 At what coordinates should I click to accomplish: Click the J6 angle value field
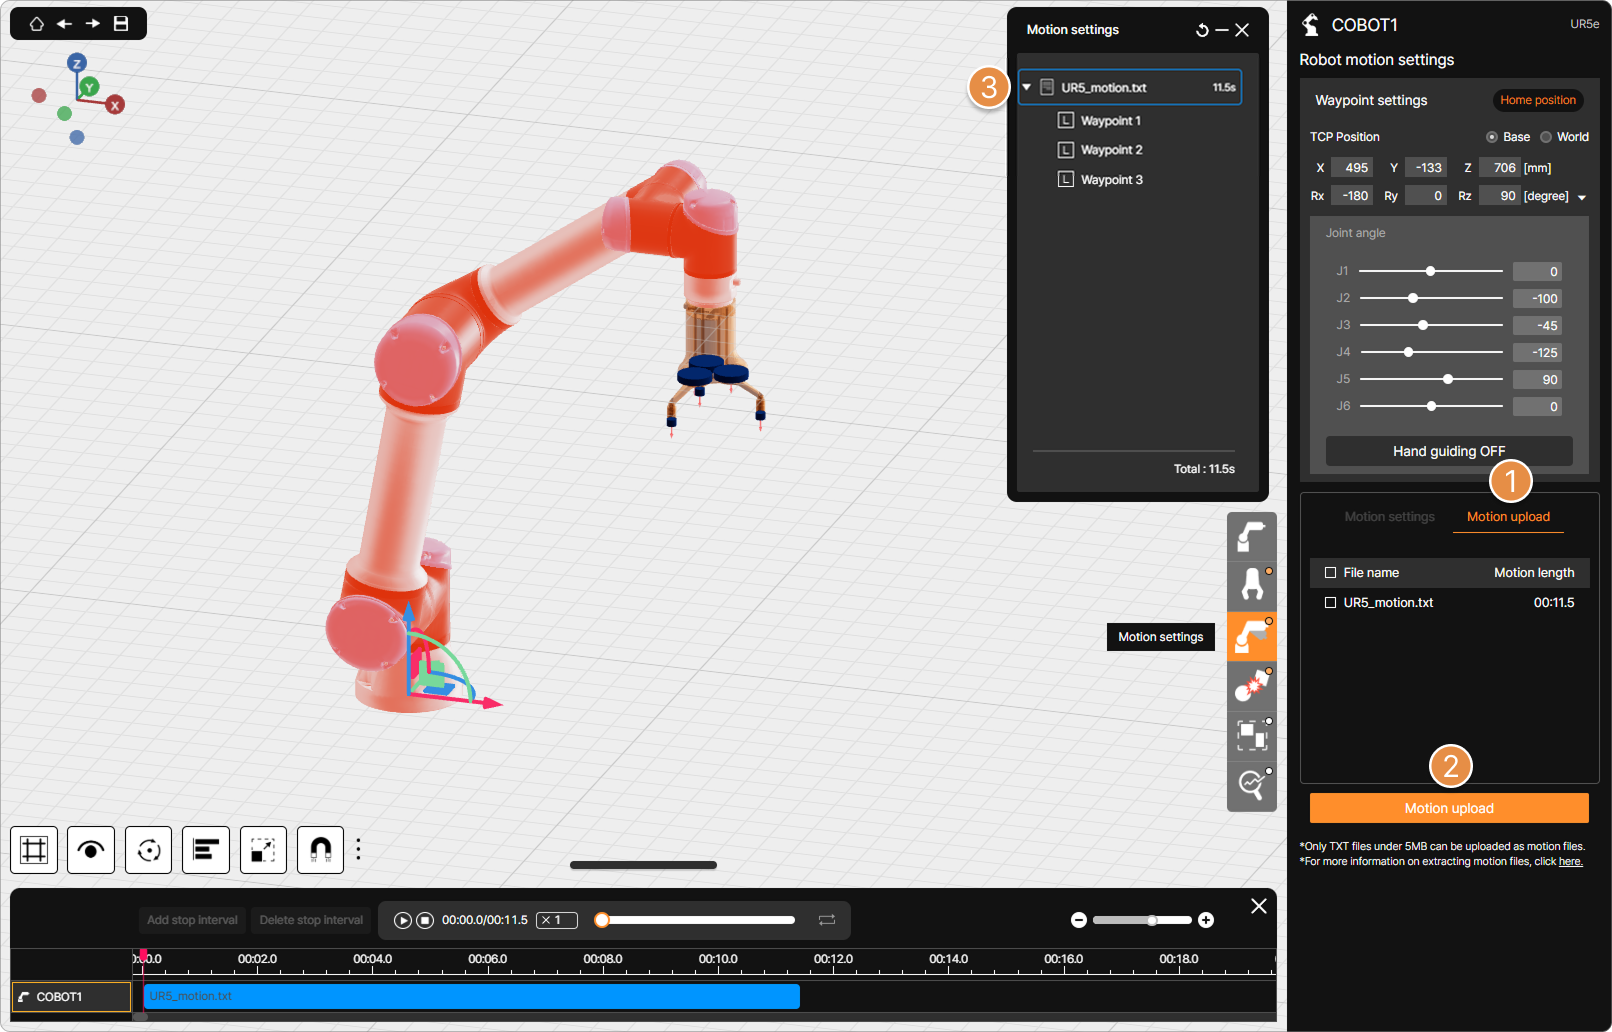[1537, 406]
